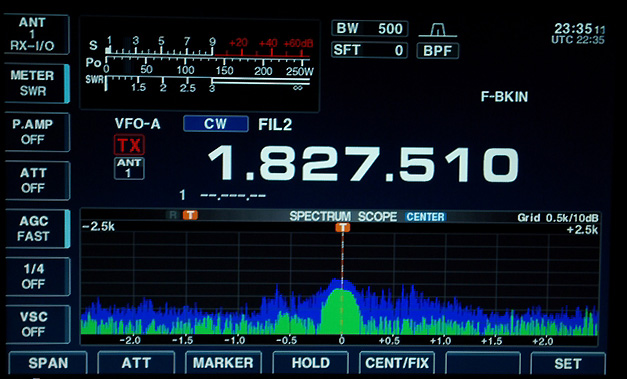Open the SPAN scope setting

coord(48,363)
